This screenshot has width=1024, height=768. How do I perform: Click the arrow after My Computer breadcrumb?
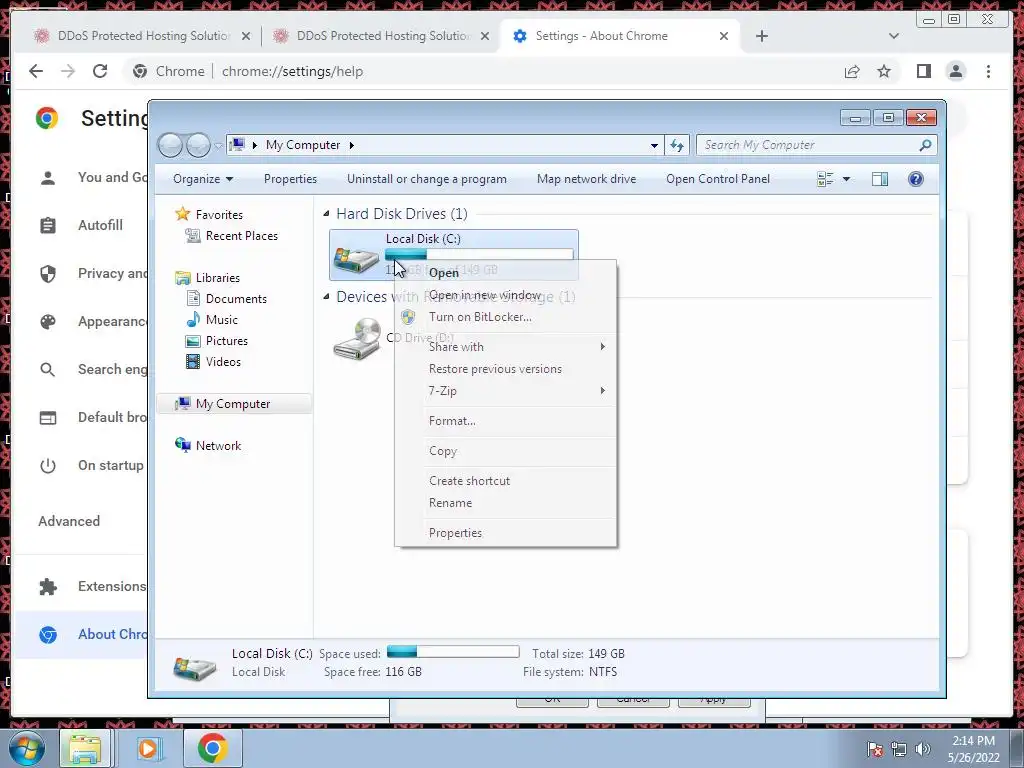351,145
